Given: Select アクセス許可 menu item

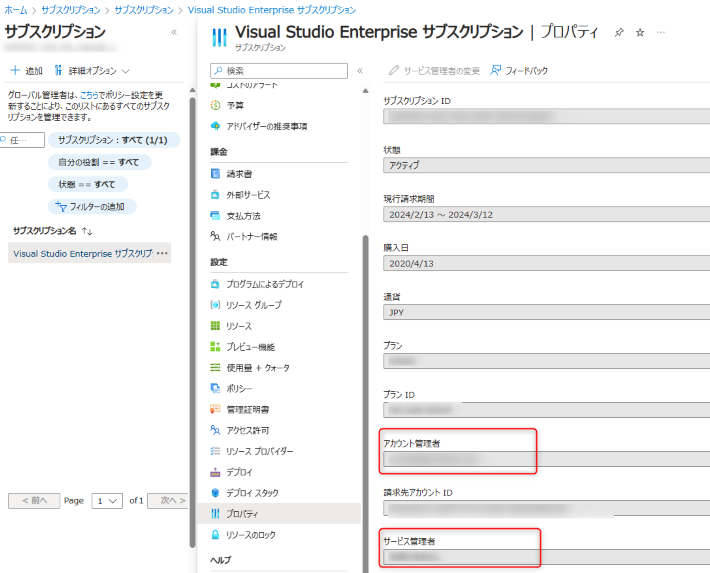Looking at the screenshot, I should click(246, 430).
